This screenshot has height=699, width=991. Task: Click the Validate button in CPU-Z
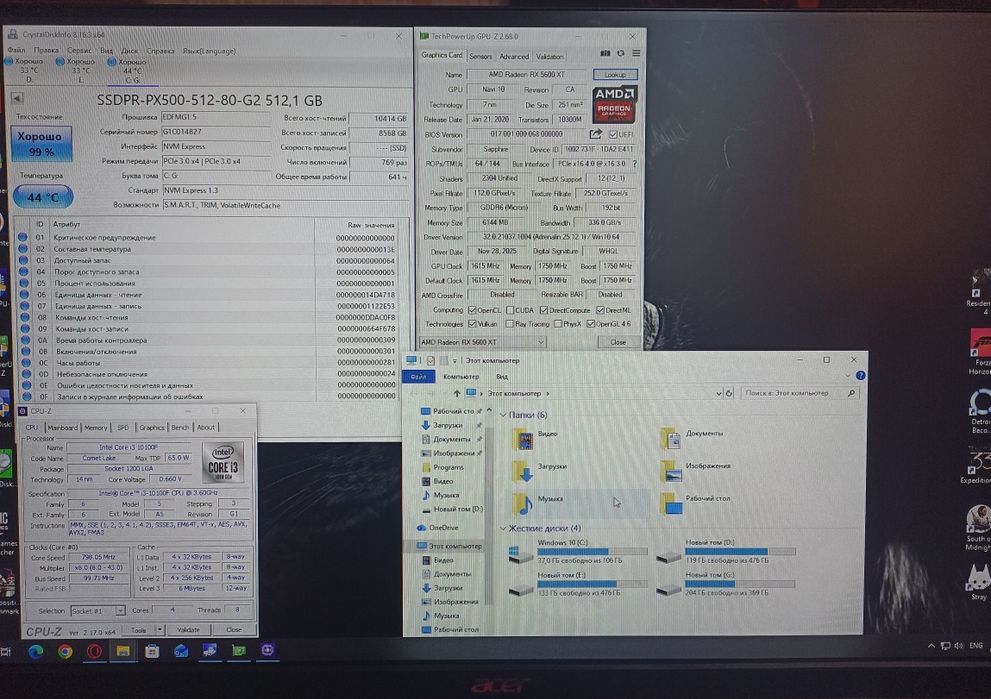[188, 629]
